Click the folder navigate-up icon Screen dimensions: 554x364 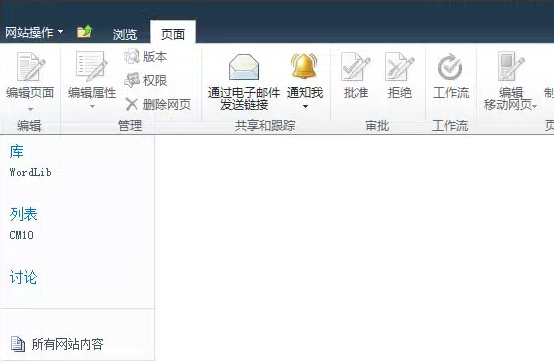[85, 32]
